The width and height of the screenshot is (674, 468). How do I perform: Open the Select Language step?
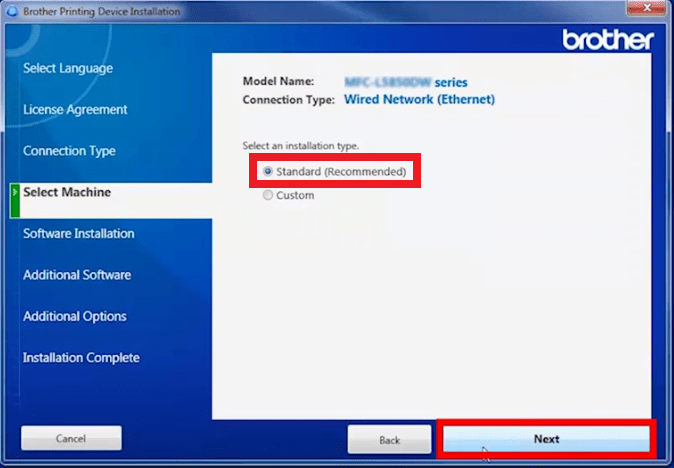[68, 68]
